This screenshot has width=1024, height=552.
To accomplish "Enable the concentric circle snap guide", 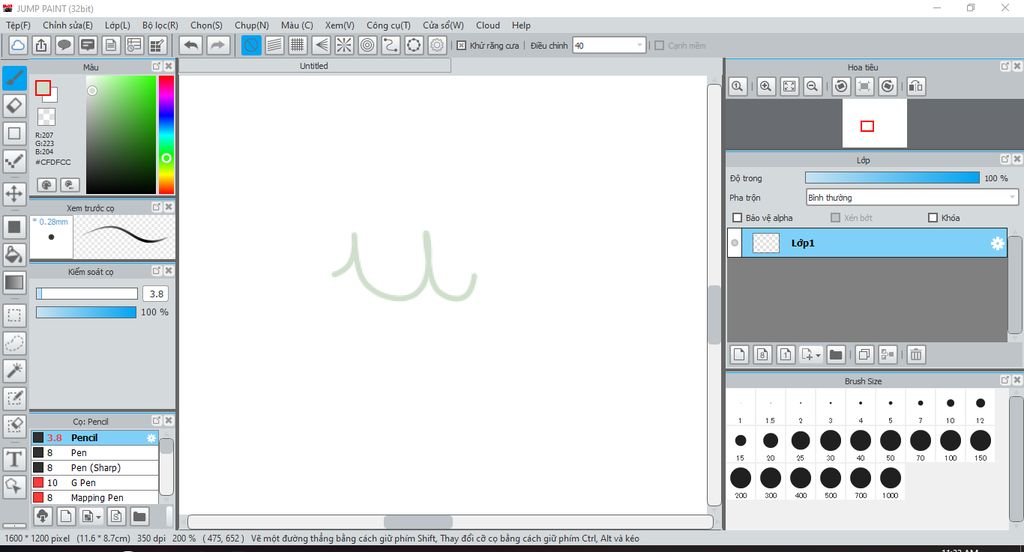I will tap(368, 45).
